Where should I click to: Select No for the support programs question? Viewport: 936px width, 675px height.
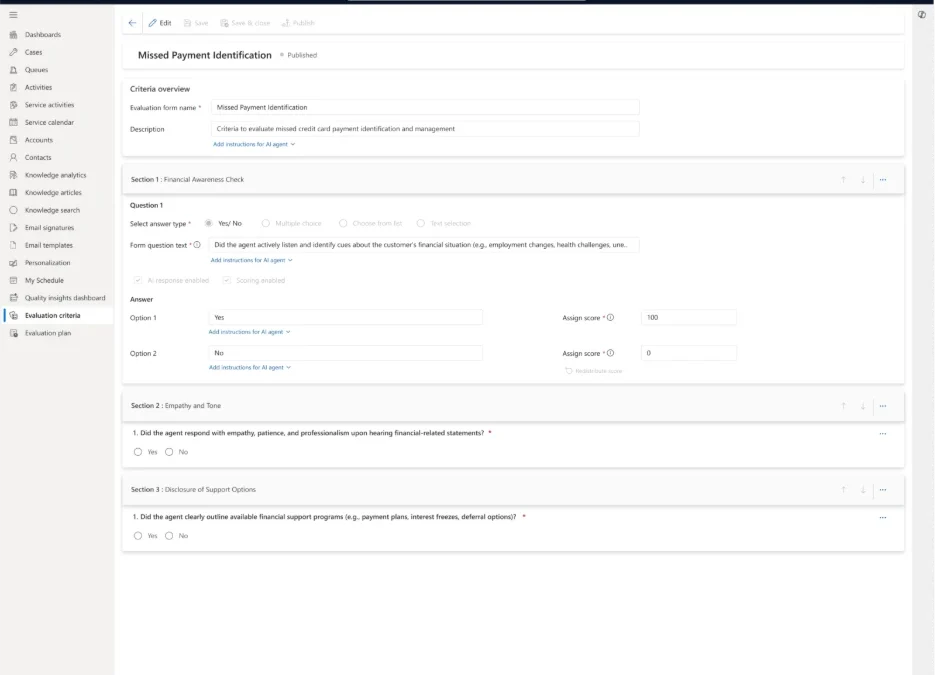[x=169, y=536]
